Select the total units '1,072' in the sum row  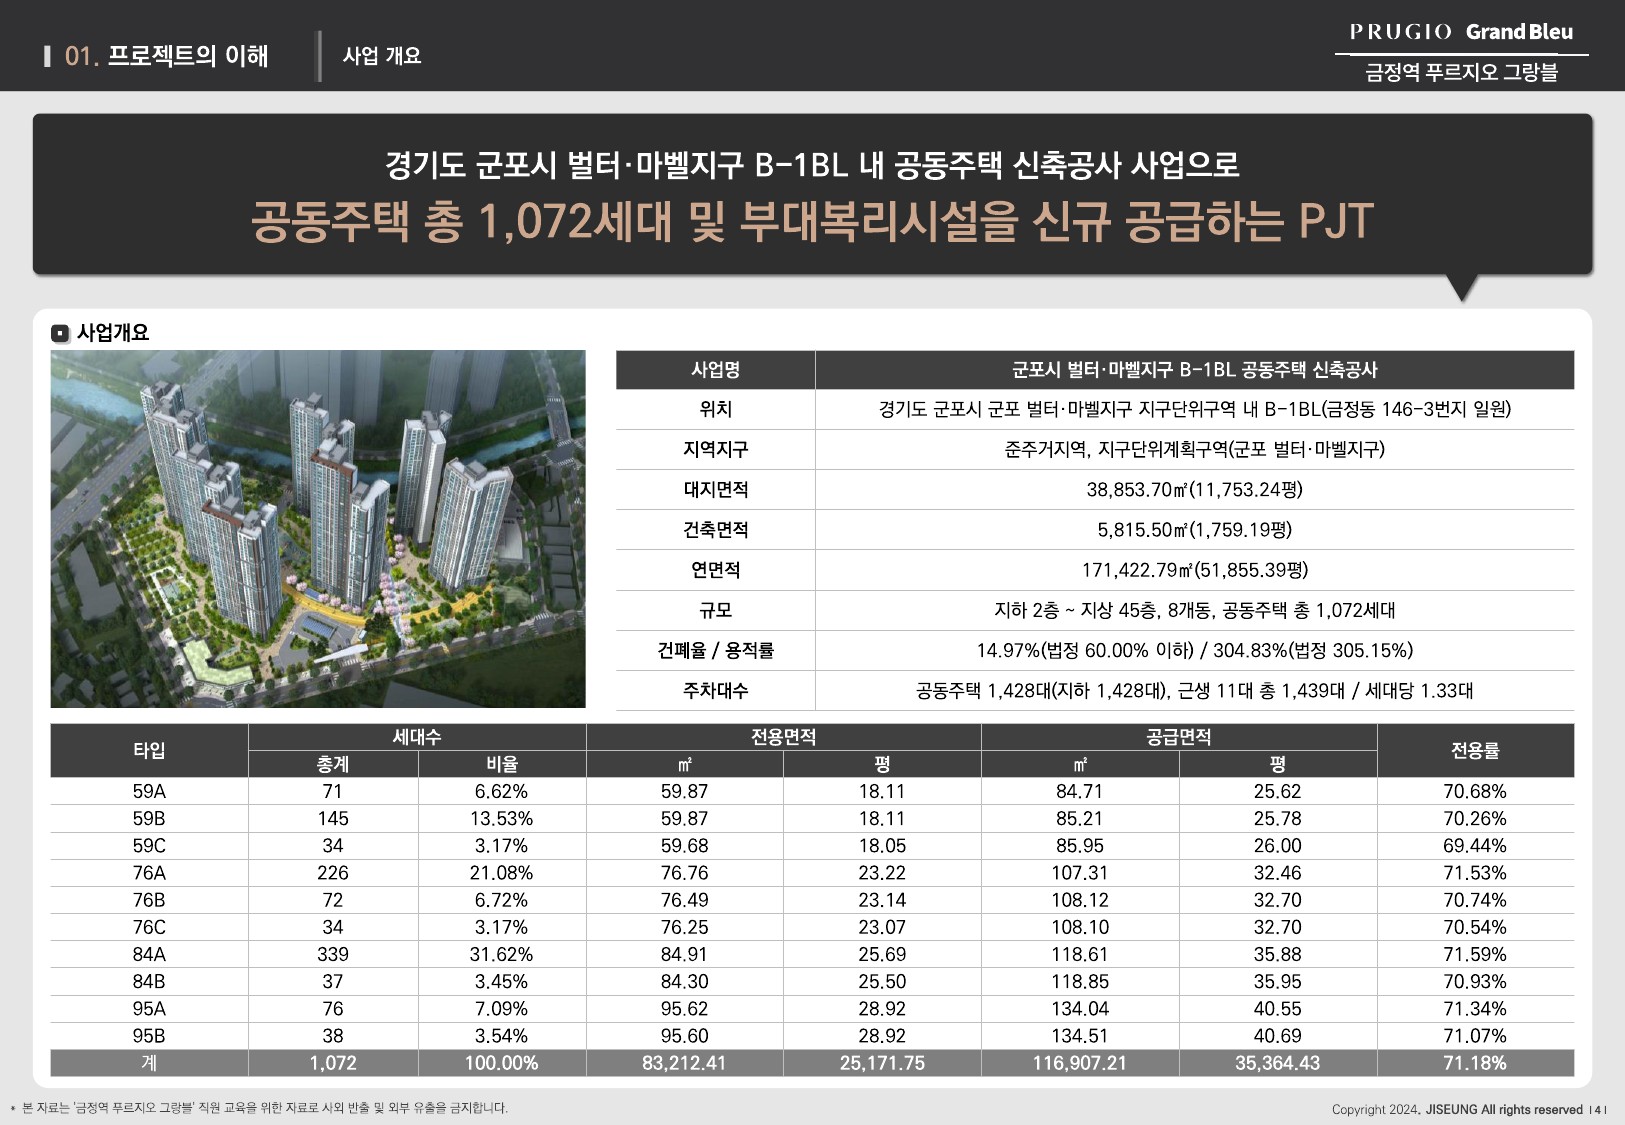[333, 1063]
